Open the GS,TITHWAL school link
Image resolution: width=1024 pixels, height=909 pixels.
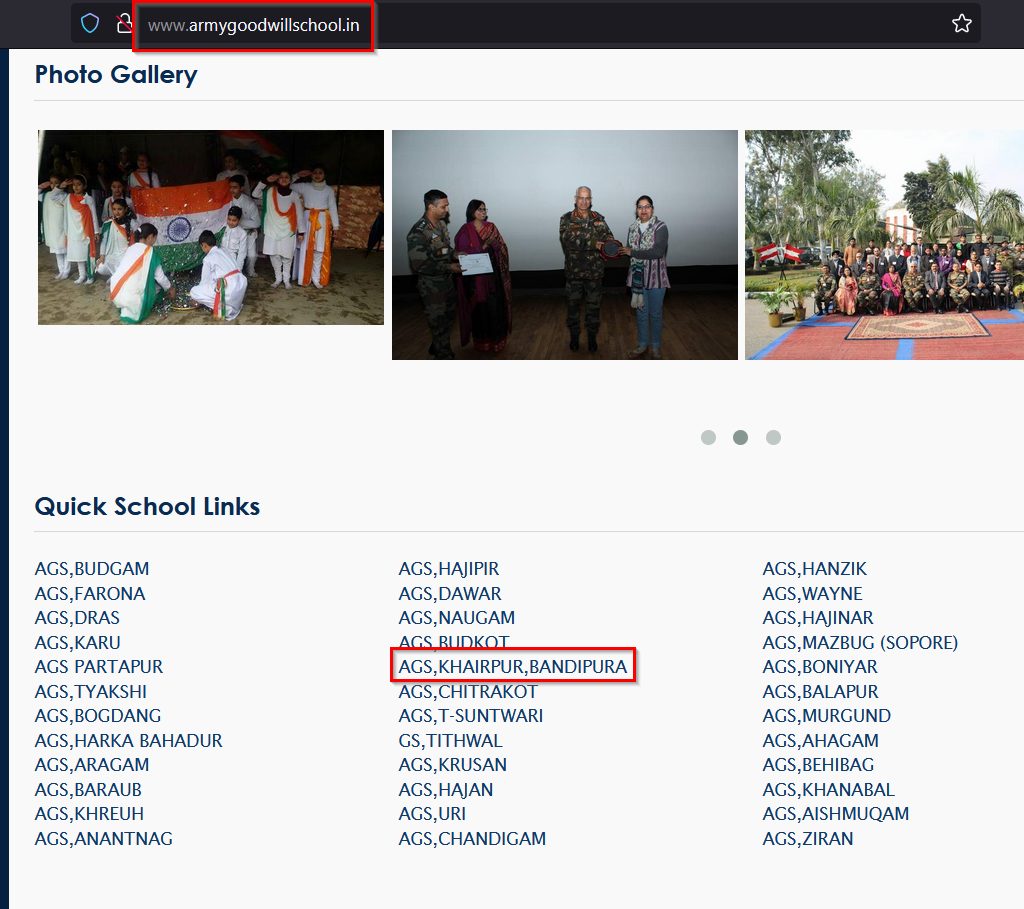tap(450, 741)
